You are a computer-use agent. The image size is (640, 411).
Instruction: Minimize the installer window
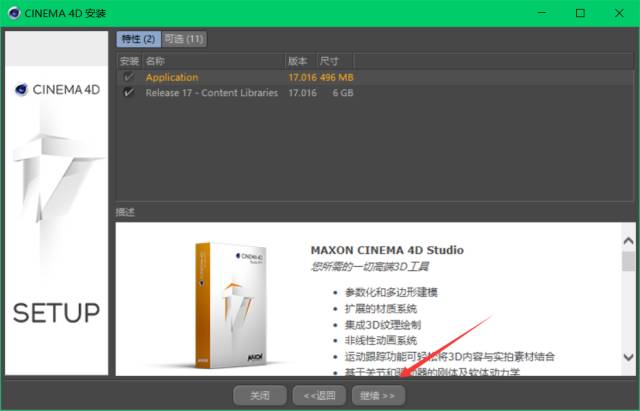click(x=535, y=13)
